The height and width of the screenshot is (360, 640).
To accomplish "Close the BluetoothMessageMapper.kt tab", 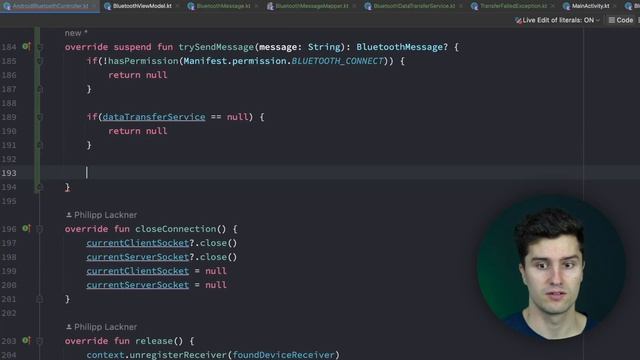I will click(354, 6).
